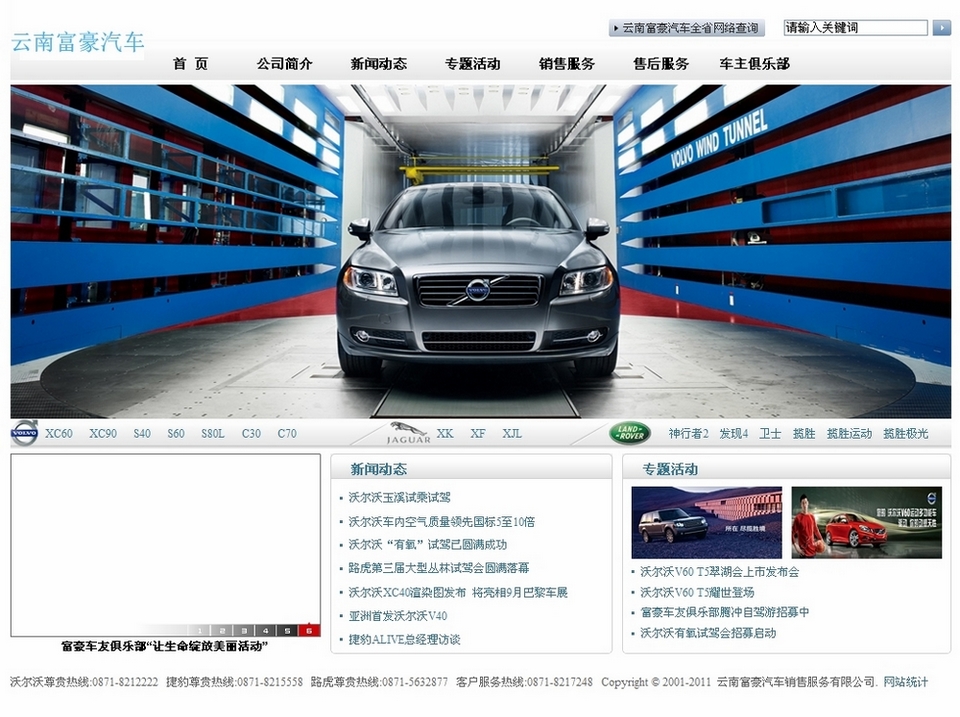Open the 售后服务 menu item
This screenshot has width=960, height=717.
[661, 64]
